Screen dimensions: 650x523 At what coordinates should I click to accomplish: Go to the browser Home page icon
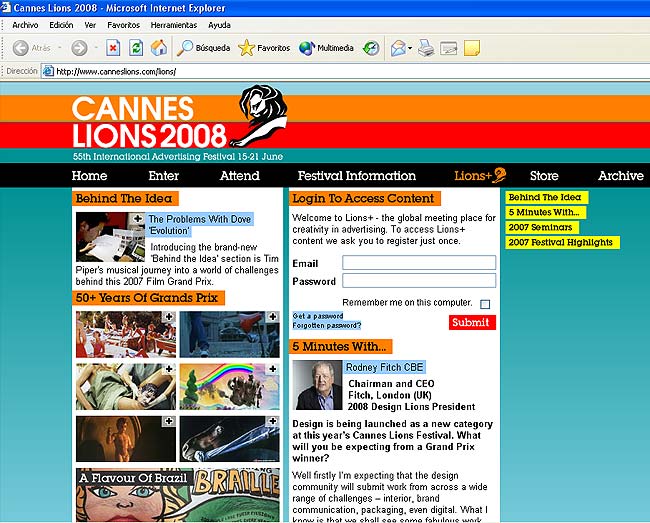159,47
